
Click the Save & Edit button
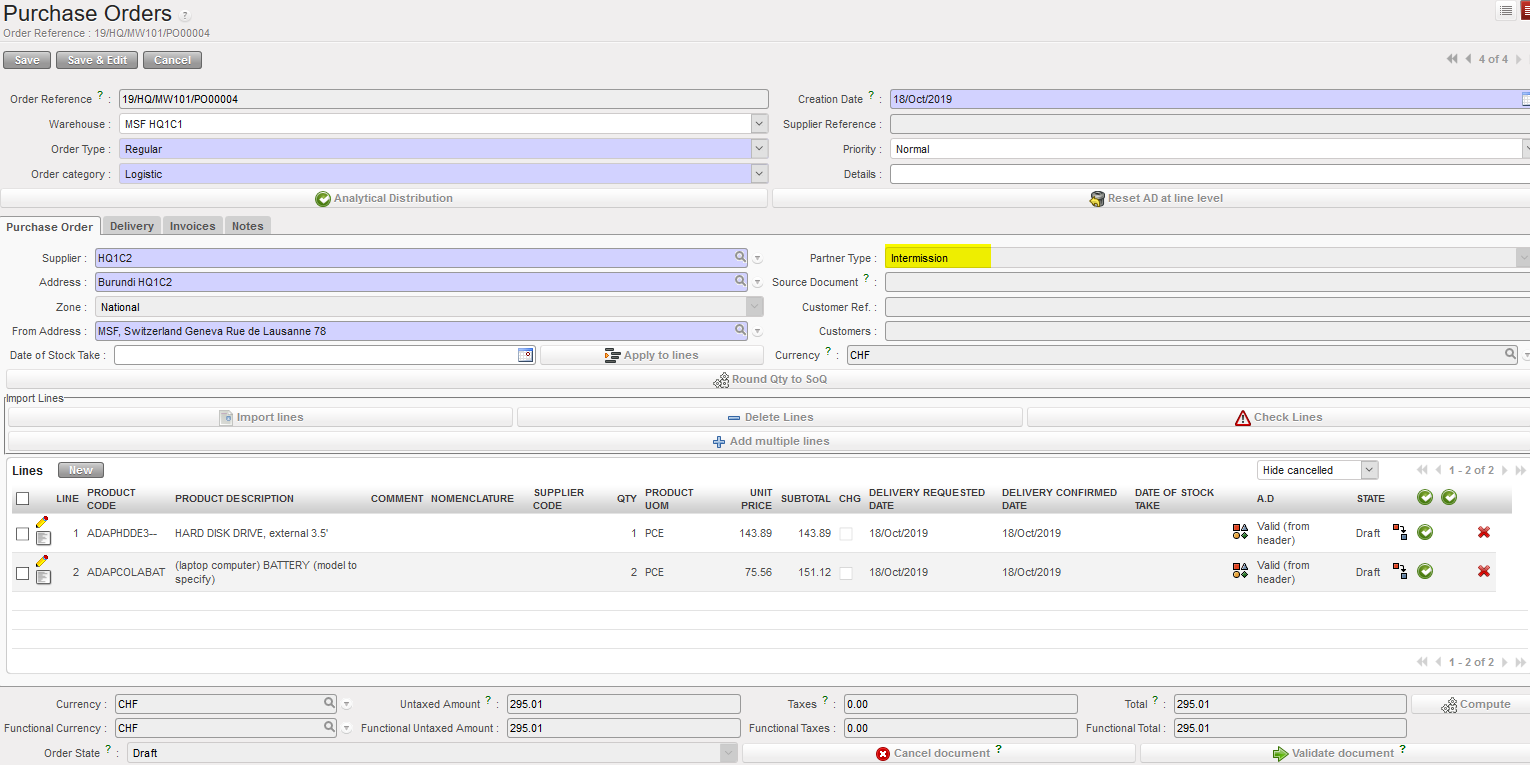pyautogui.click(x=97, y=60)
